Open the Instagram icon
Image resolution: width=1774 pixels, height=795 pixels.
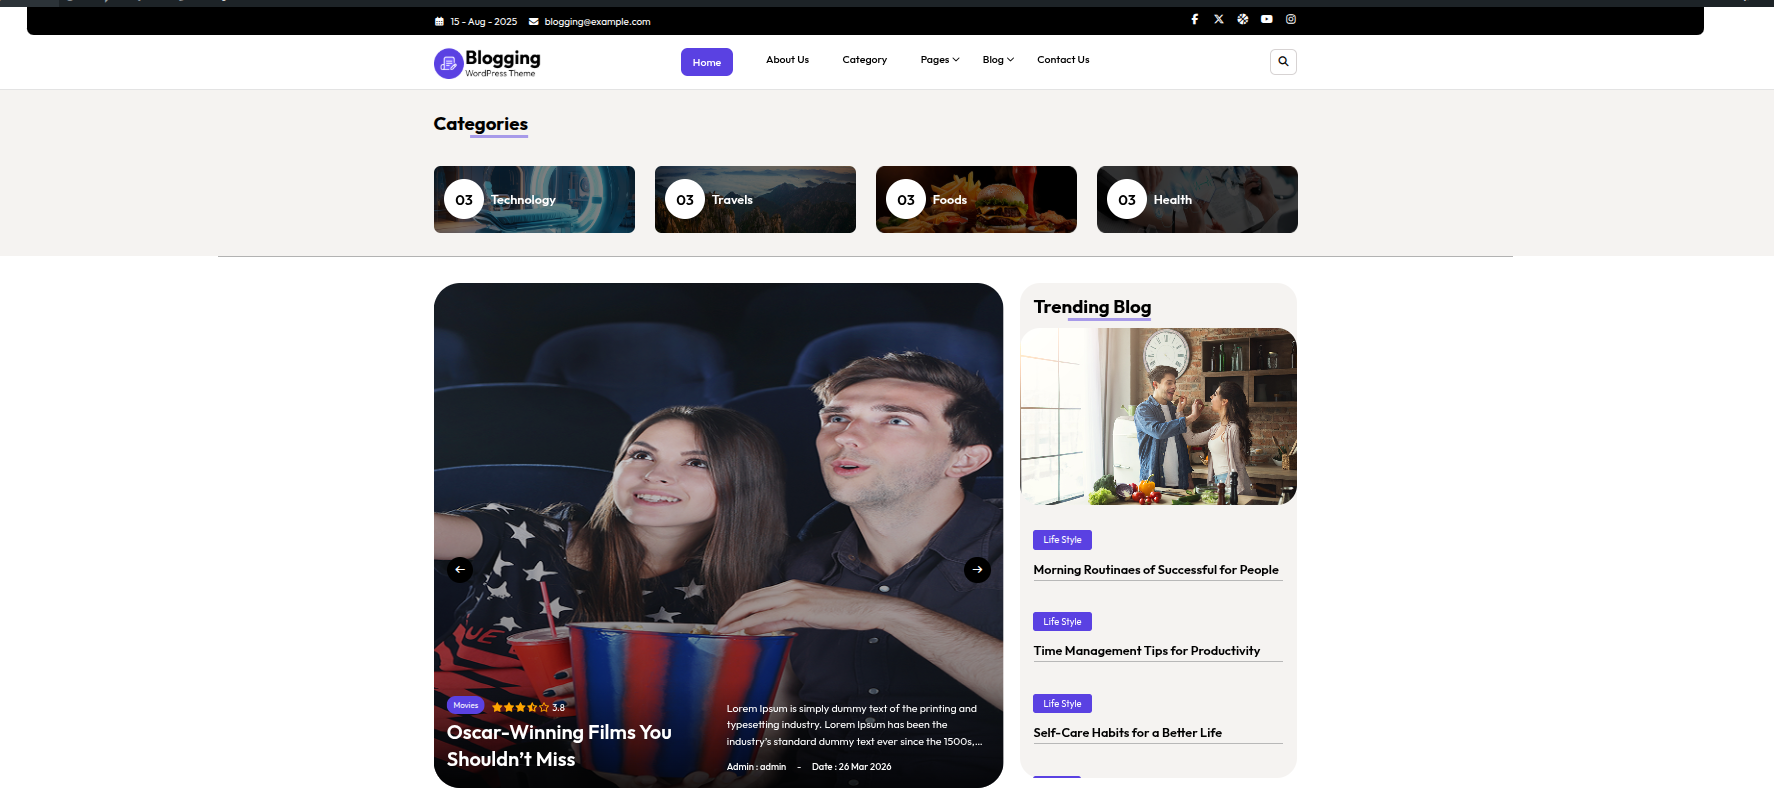click(1290, 19)
